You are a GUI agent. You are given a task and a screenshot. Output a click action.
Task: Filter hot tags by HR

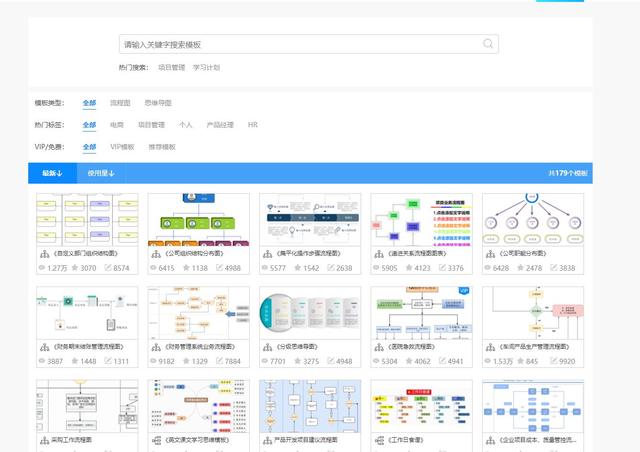pos(253,125)
